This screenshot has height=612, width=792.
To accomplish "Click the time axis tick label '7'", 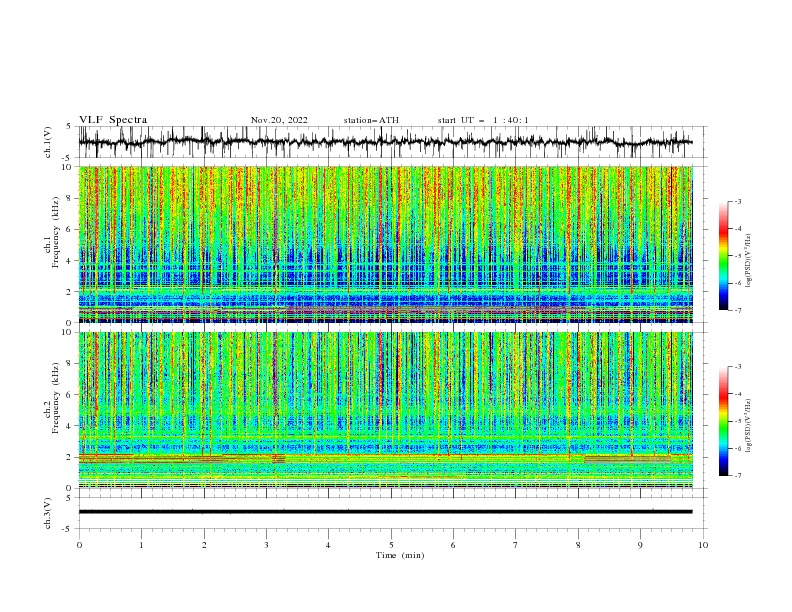I will (516, 545).
